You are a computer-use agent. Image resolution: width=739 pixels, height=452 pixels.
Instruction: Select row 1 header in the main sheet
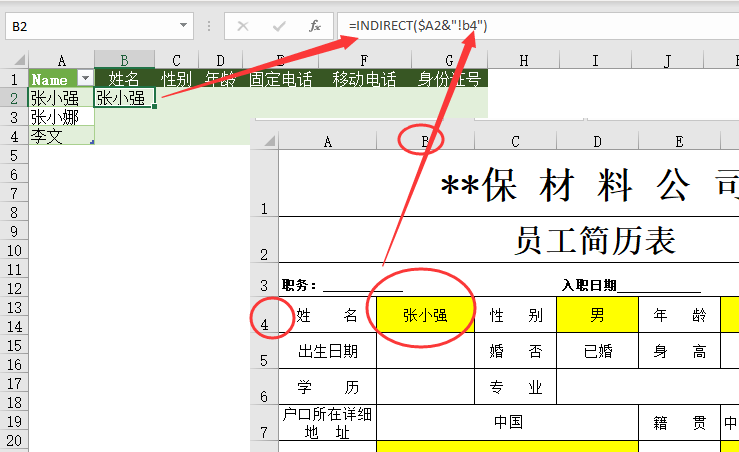click(x=14, y=79)
